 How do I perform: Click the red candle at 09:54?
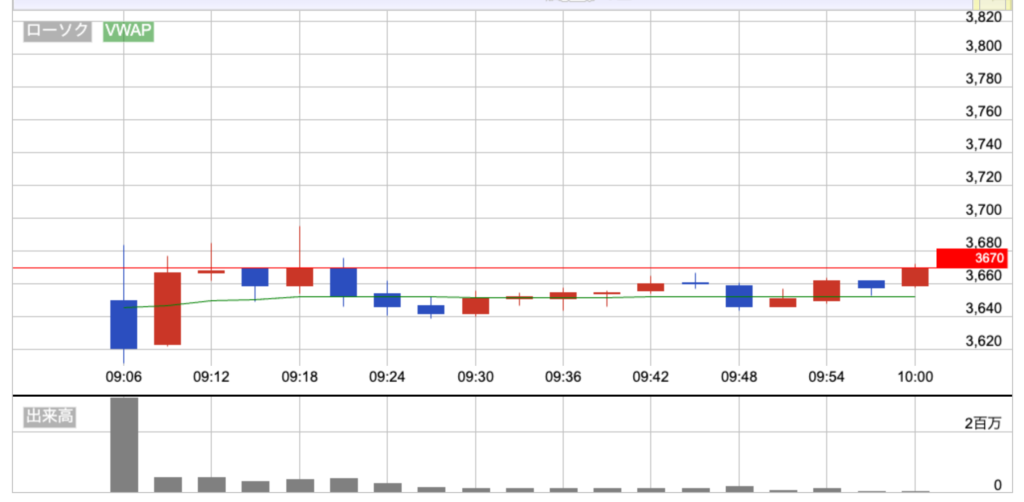pos(827,290)
